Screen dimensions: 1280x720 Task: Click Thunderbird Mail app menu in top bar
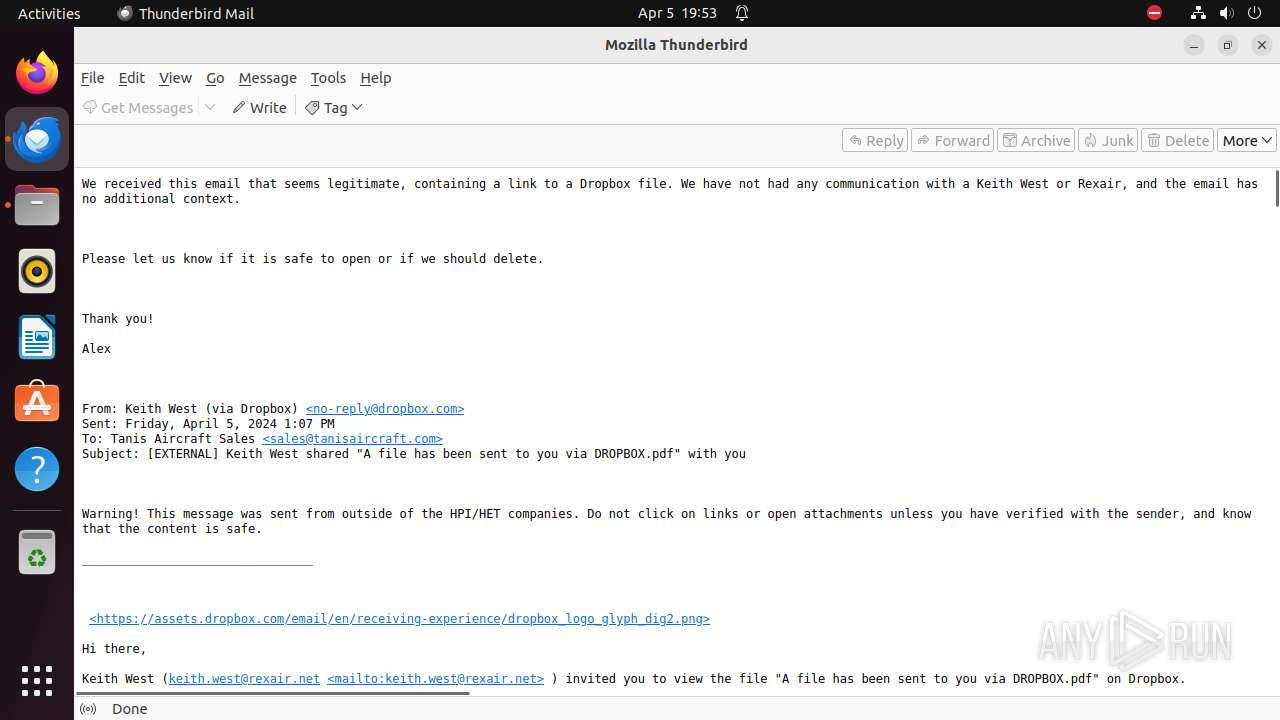click(x=186, y=13)
